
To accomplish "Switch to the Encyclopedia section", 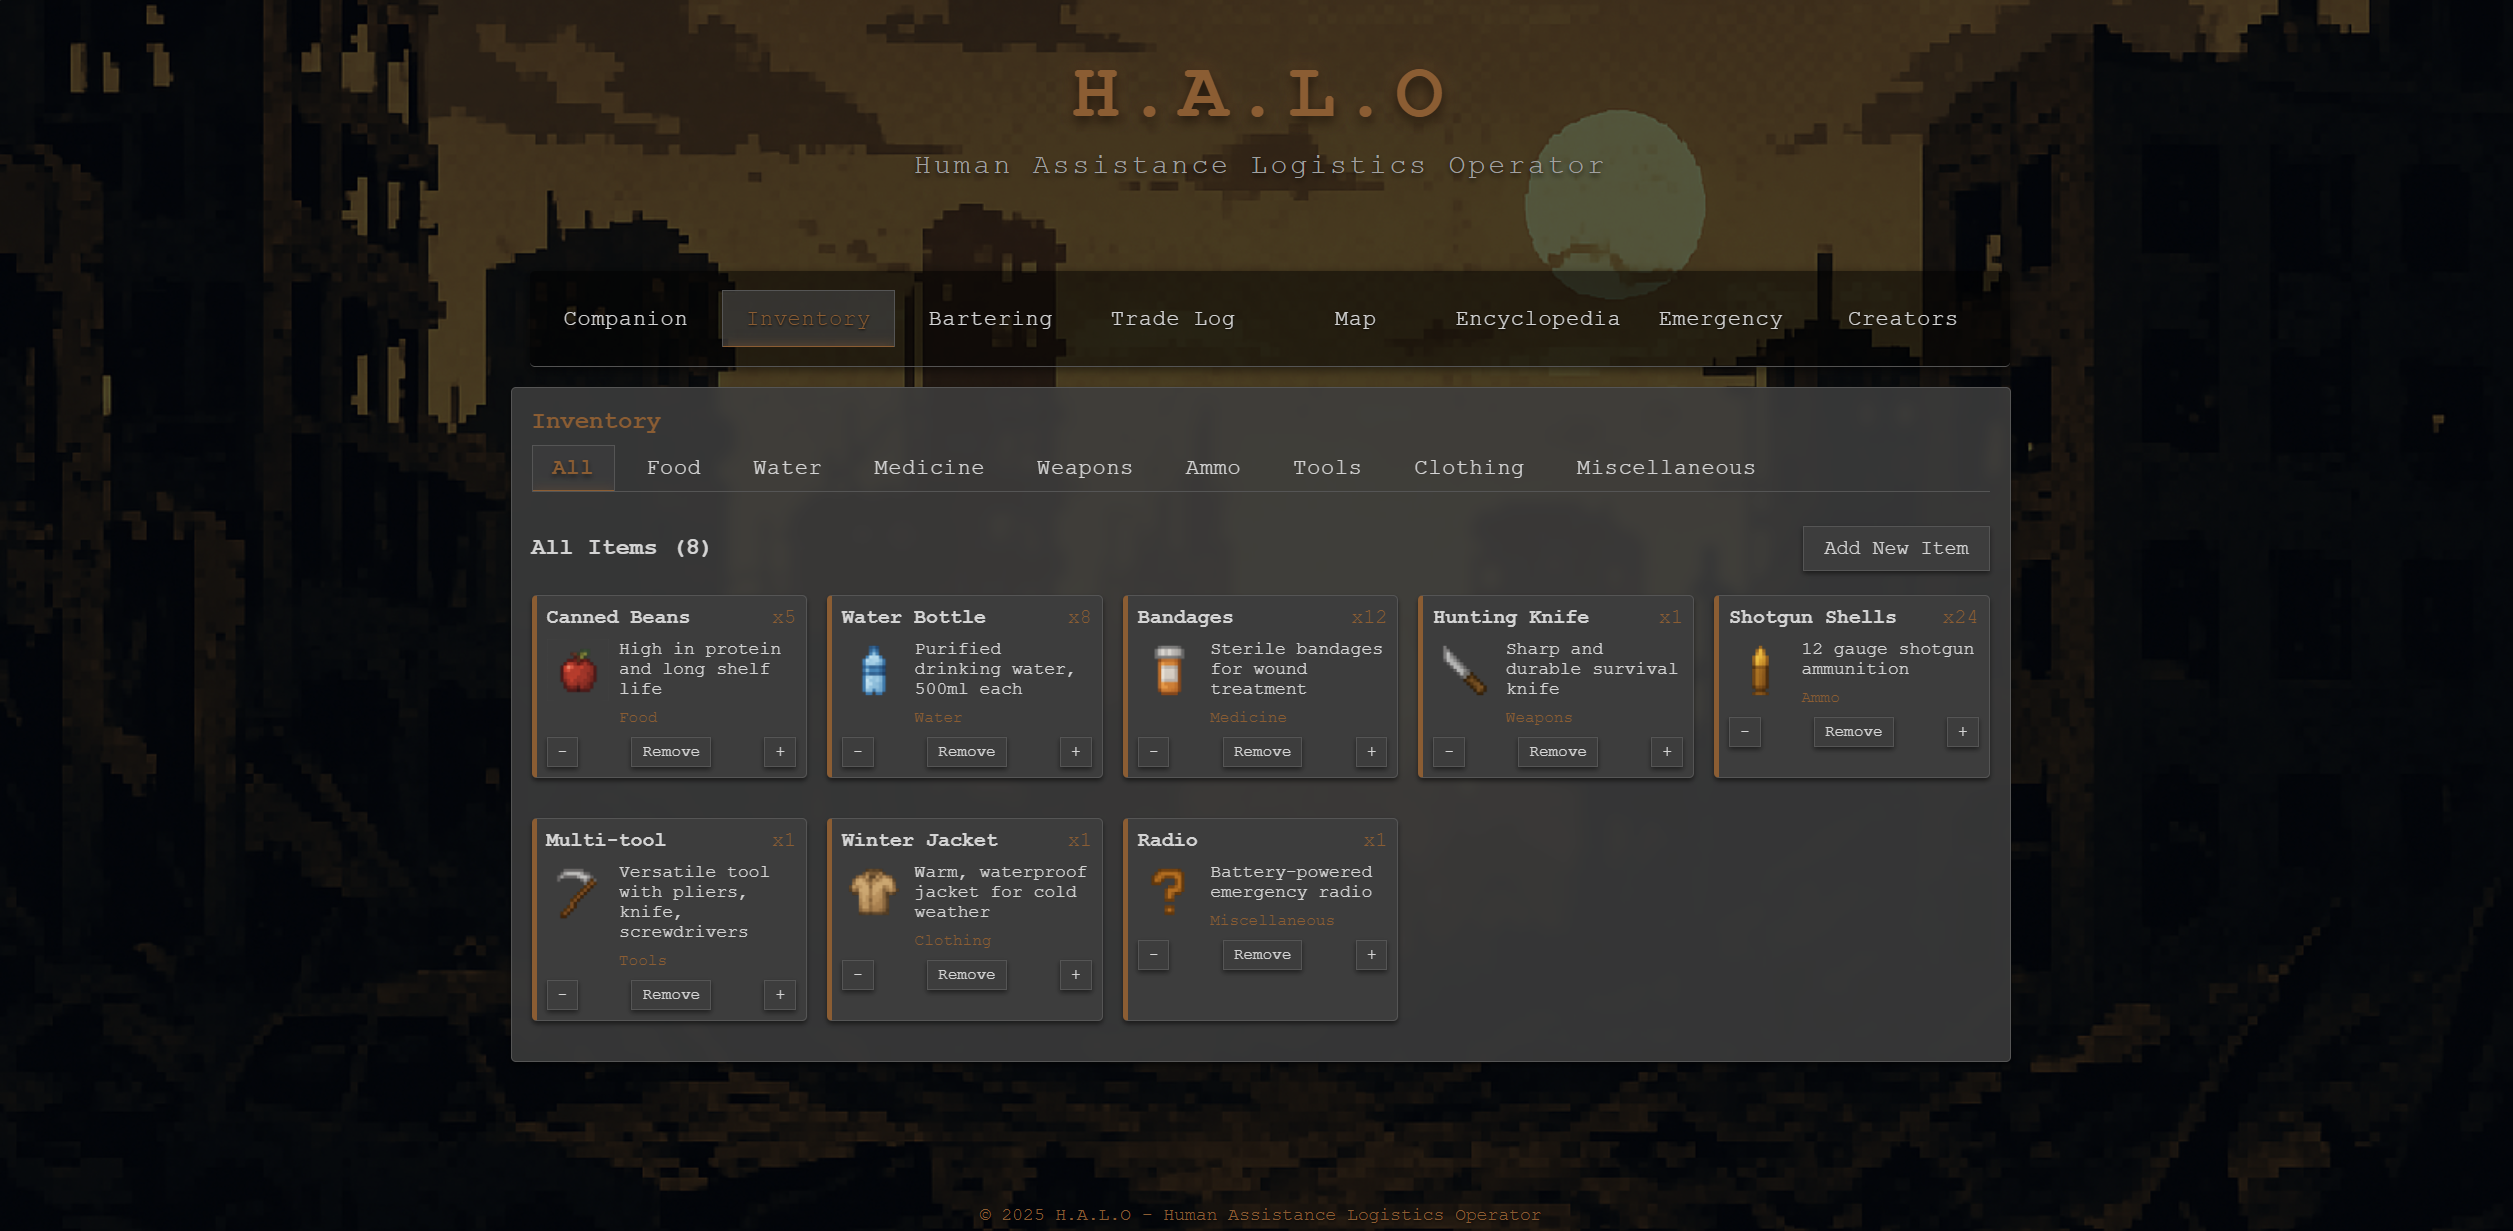I will click(x=1537, y=319).
